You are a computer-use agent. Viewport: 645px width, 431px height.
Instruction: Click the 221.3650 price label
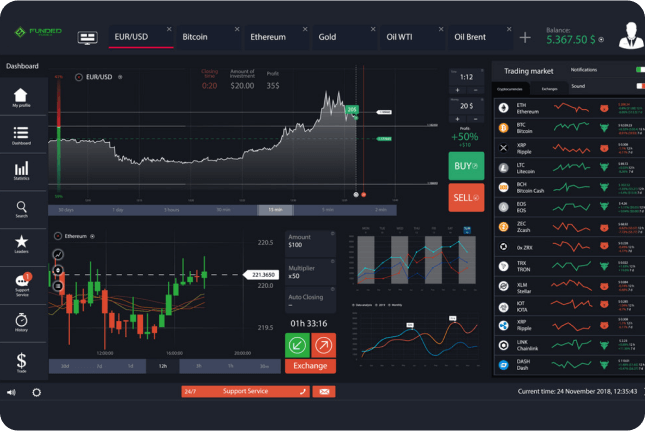coord(261,275)
